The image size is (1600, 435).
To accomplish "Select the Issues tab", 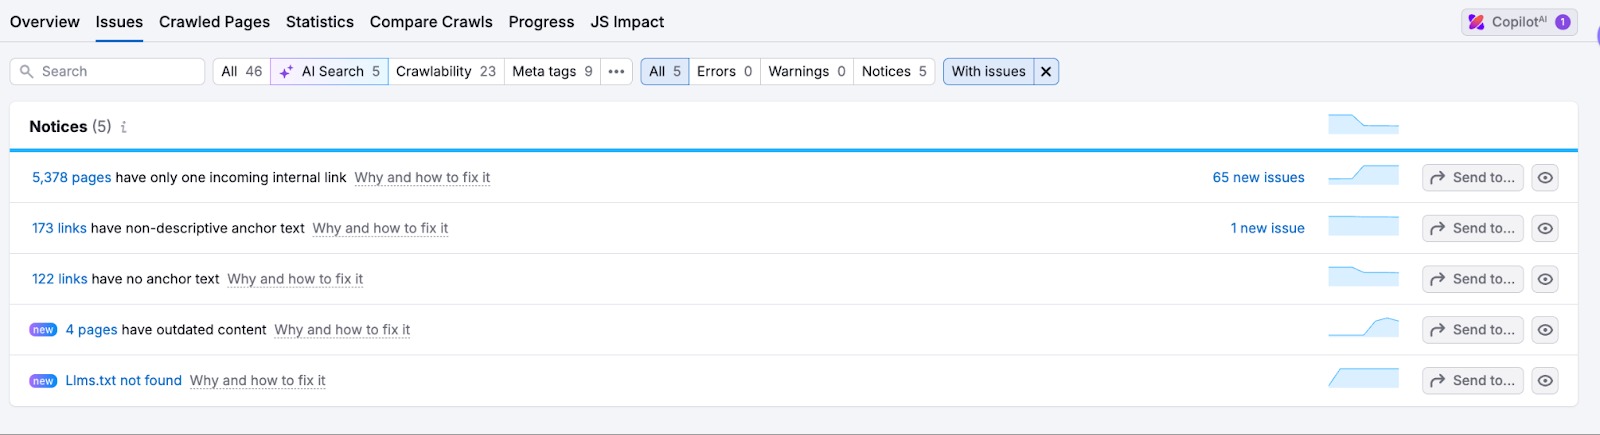I will click(x=119, y=21).
